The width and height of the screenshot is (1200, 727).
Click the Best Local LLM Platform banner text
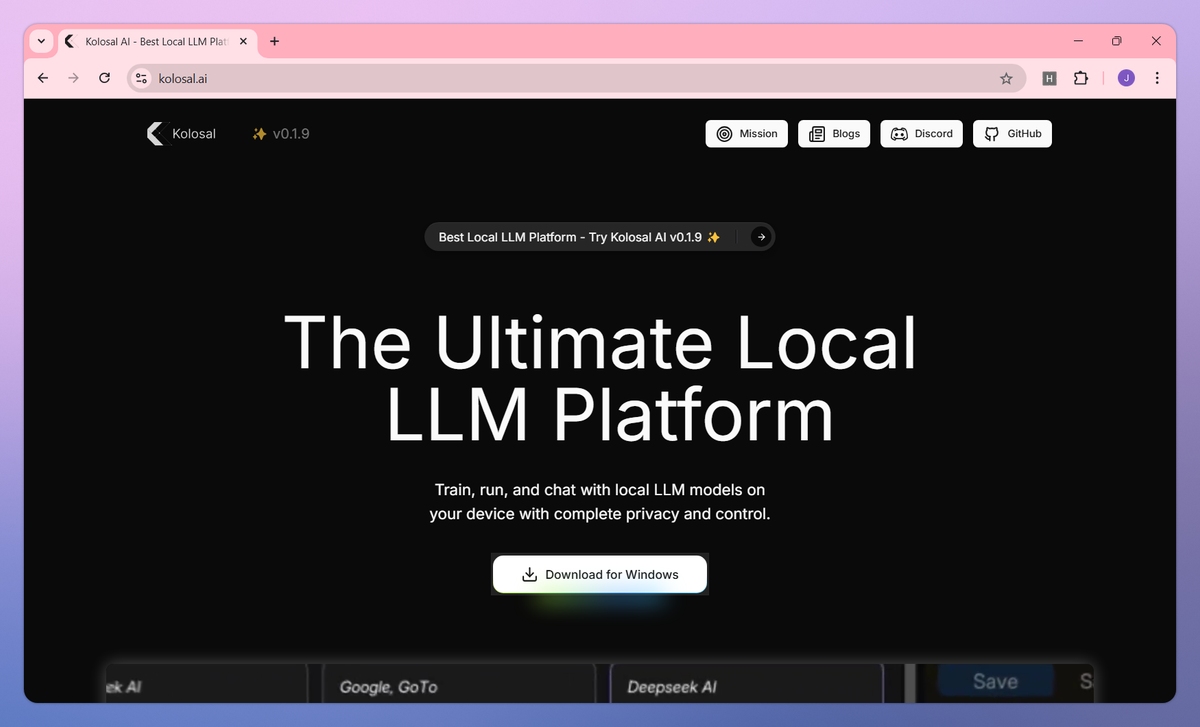pyautogui.click(x=580, y=237)
